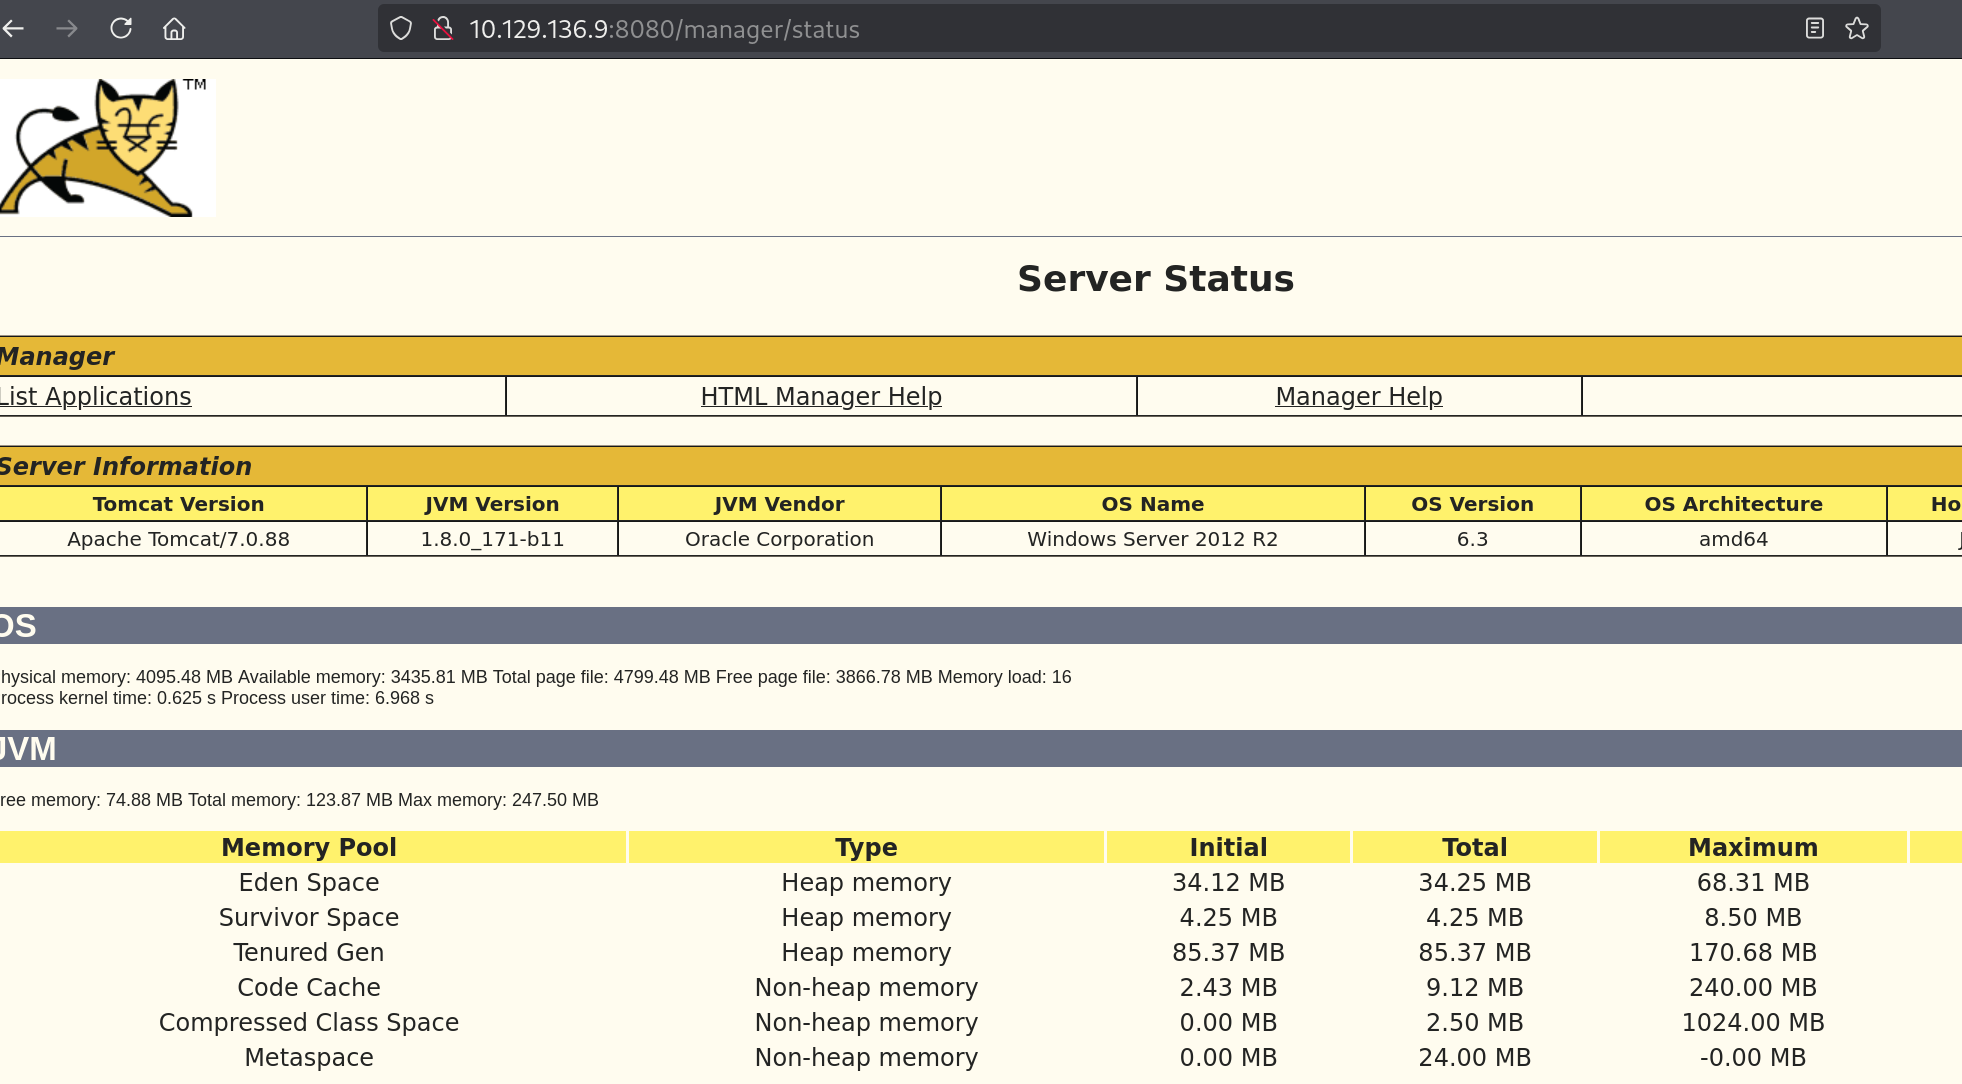Bookmark this page with star icon
Image resolution: width=1962 pixels, height=1084 pixels.
coord(1857,29)
